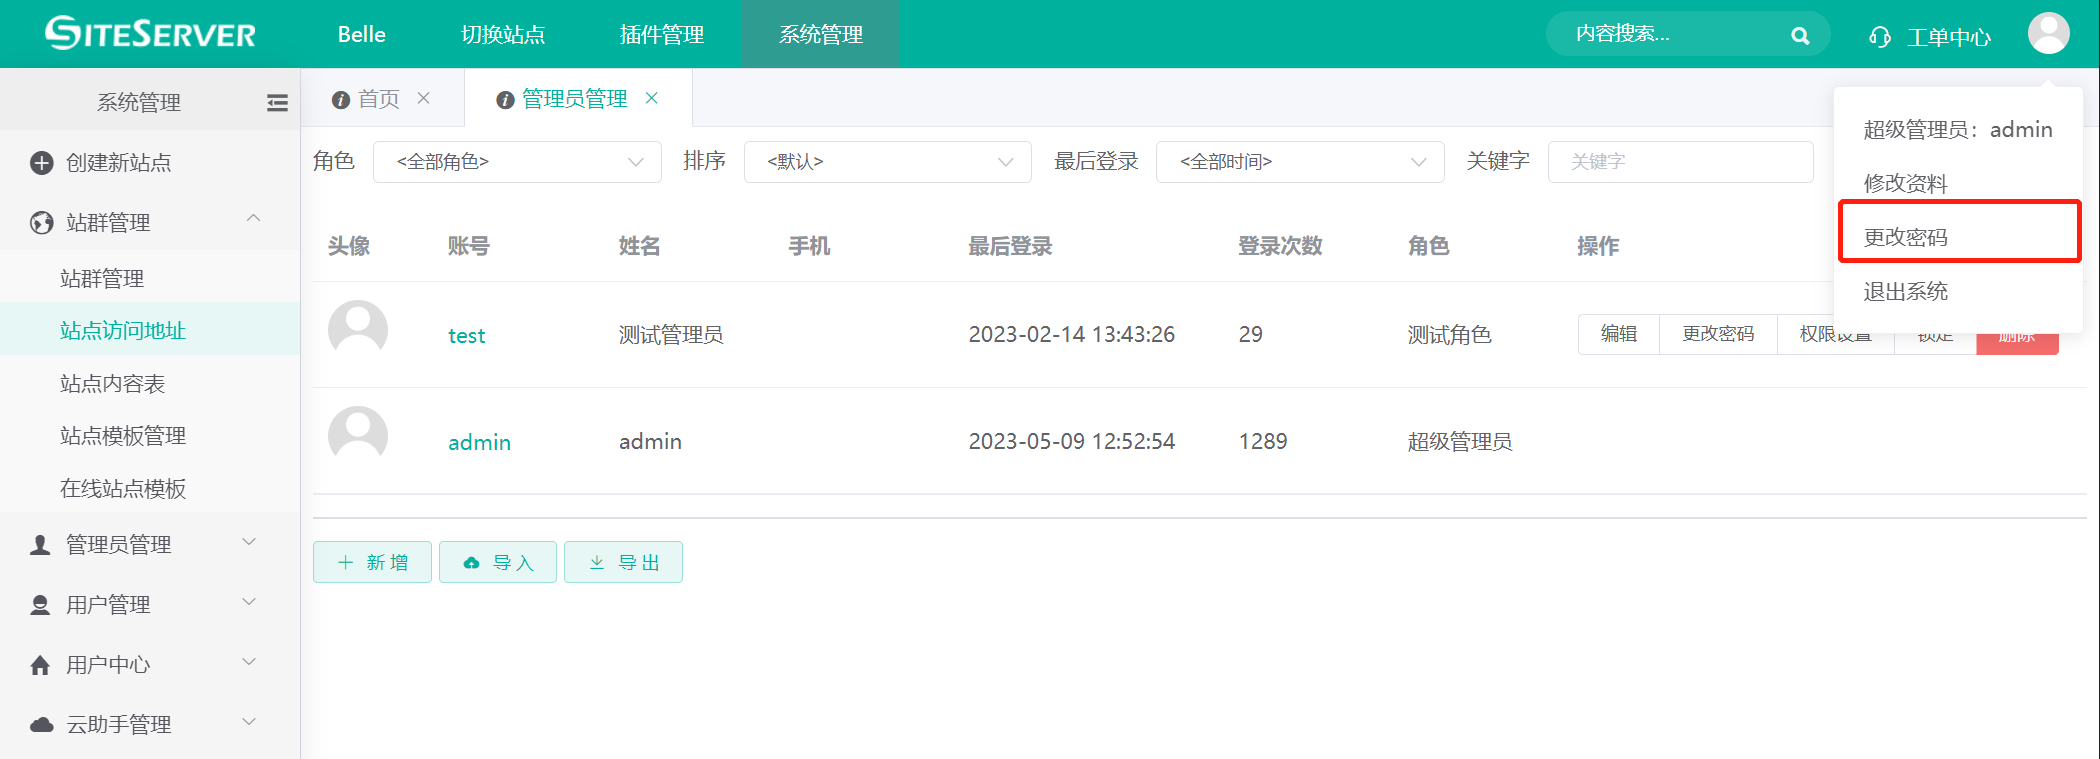
Task: Click the 导入 button
Action: [x=498, y=562]
